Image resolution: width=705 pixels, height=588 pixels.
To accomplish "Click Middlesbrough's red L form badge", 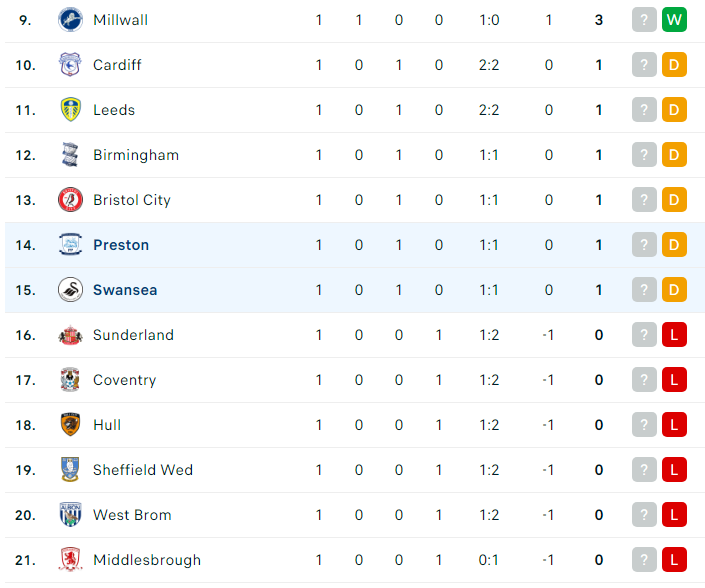I will tap(674, 560).
